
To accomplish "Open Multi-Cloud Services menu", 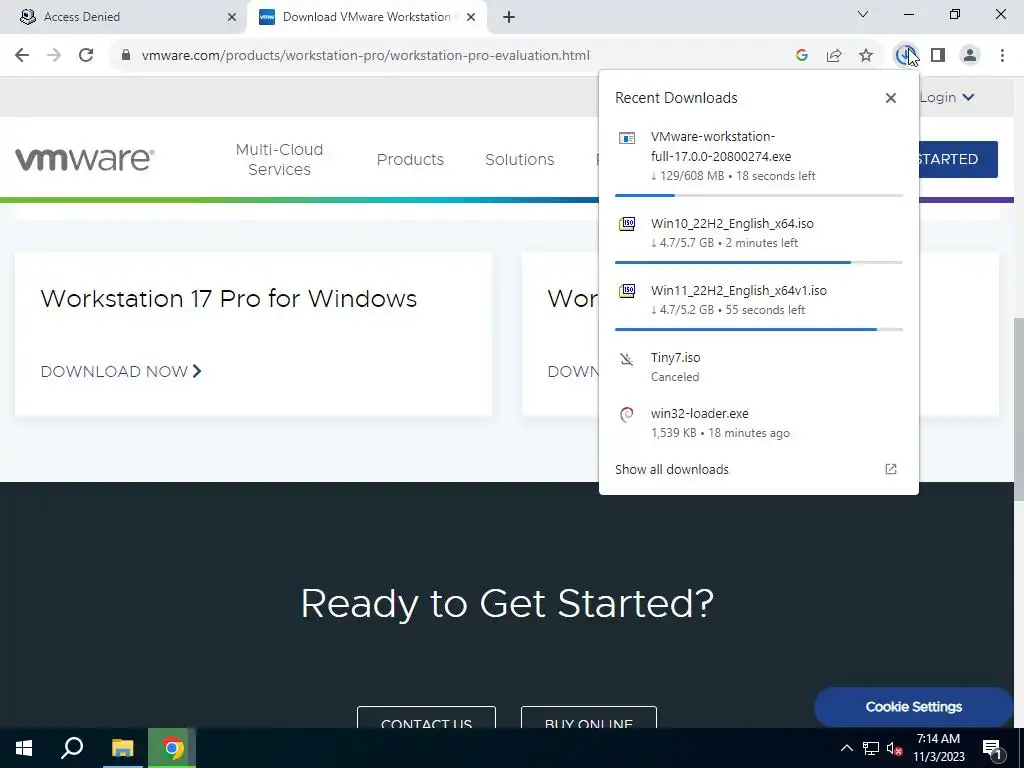I will (x=280, y=159).
